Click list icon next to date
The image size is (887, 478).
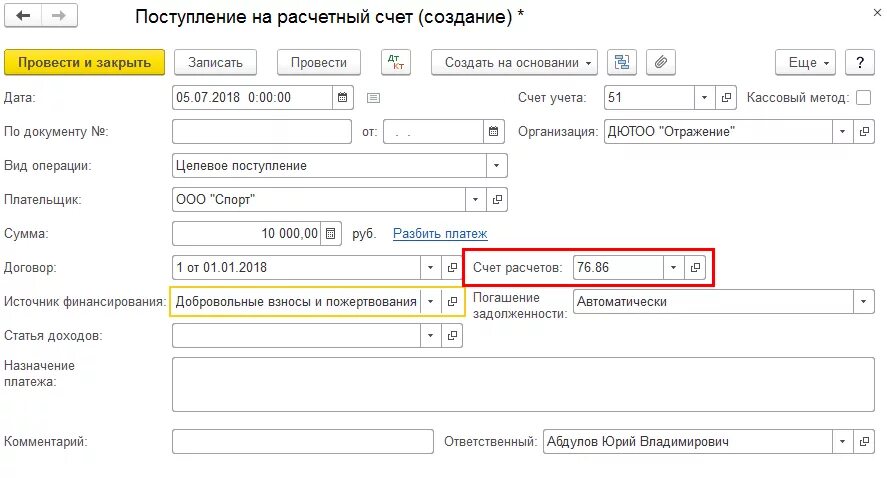pyautogui.click(x=373, y=98)
